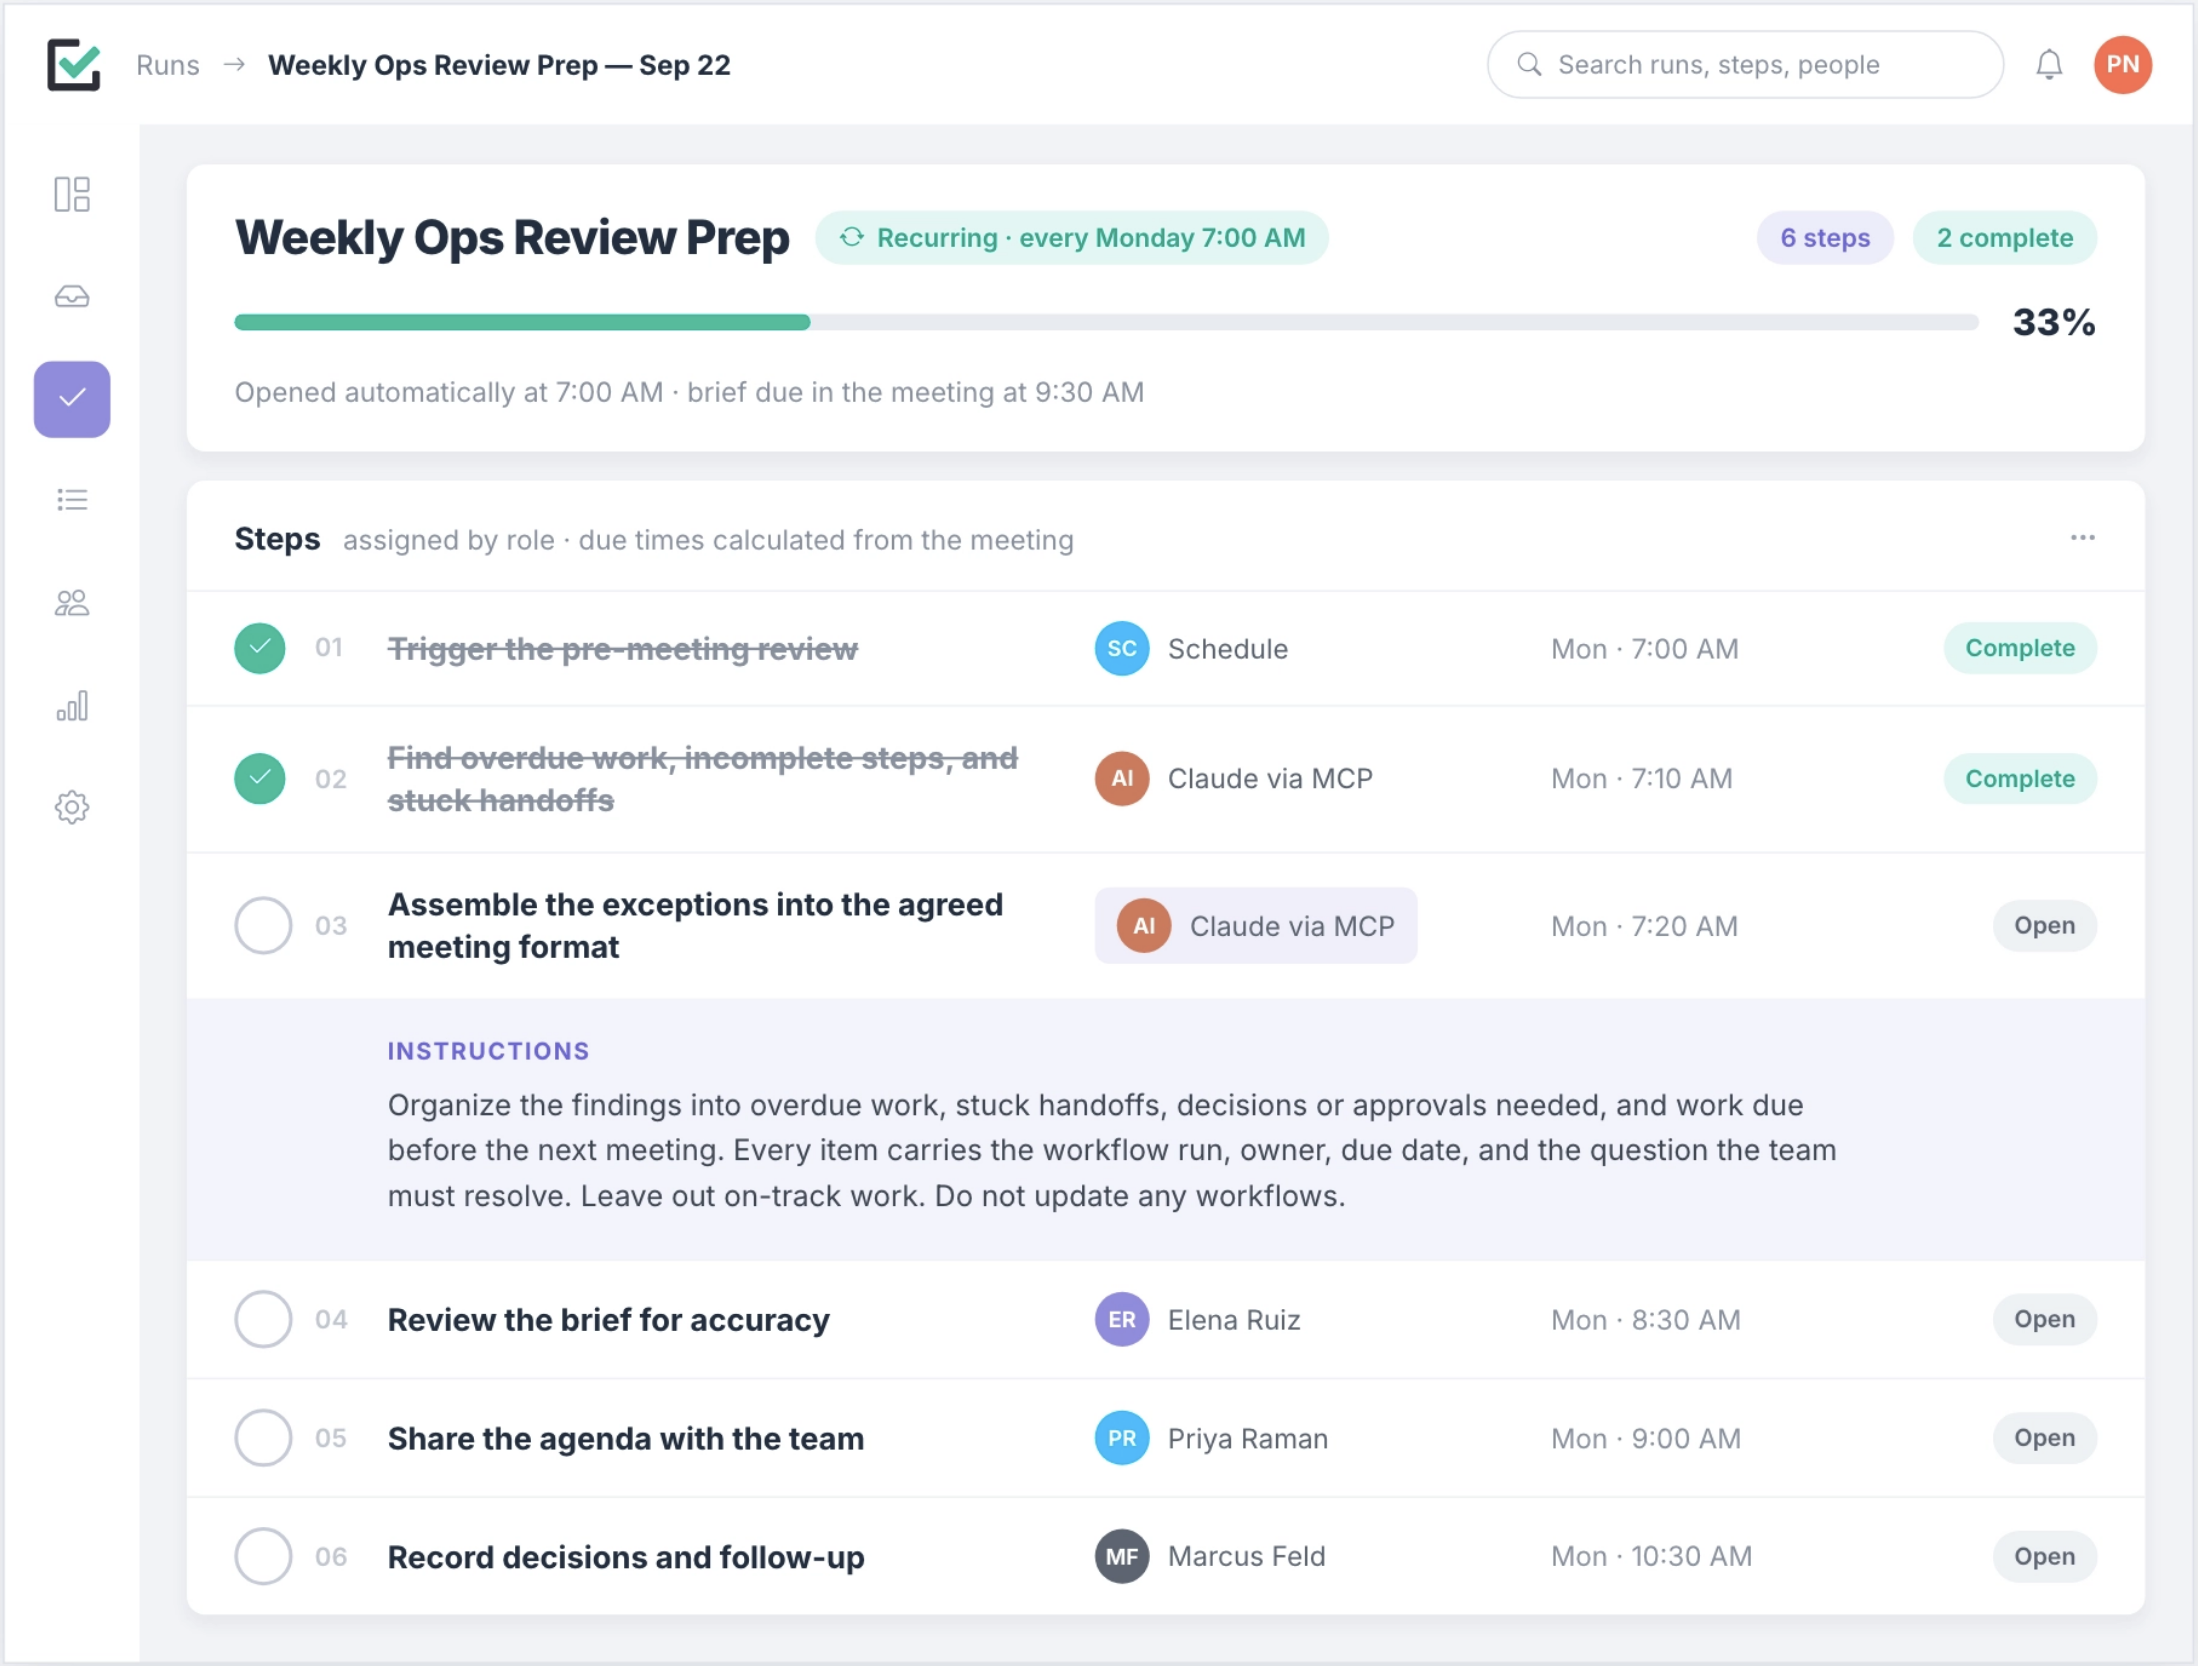2198x1666 pixels.
Task: Uncheck step 01 Trigger the pre-meeting review
Action: click(260, 648)
